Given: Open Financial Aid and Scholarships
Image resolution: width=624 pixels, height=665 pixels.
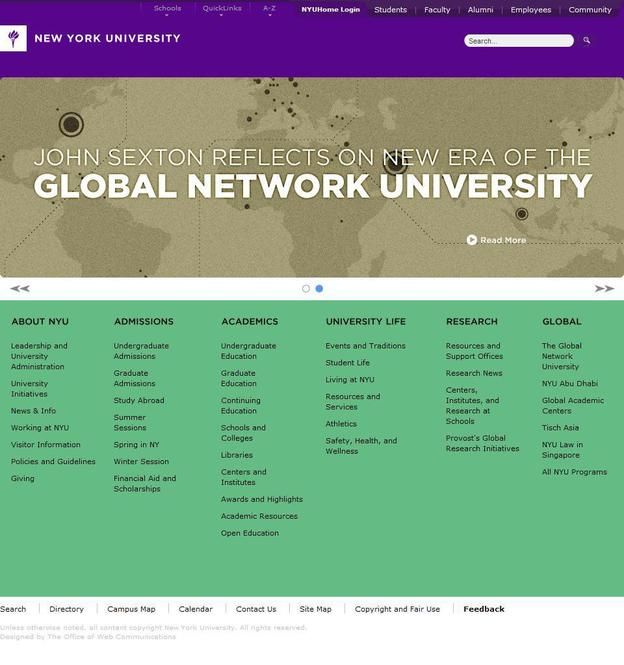Looking at the screenshot, I should 145,483.
